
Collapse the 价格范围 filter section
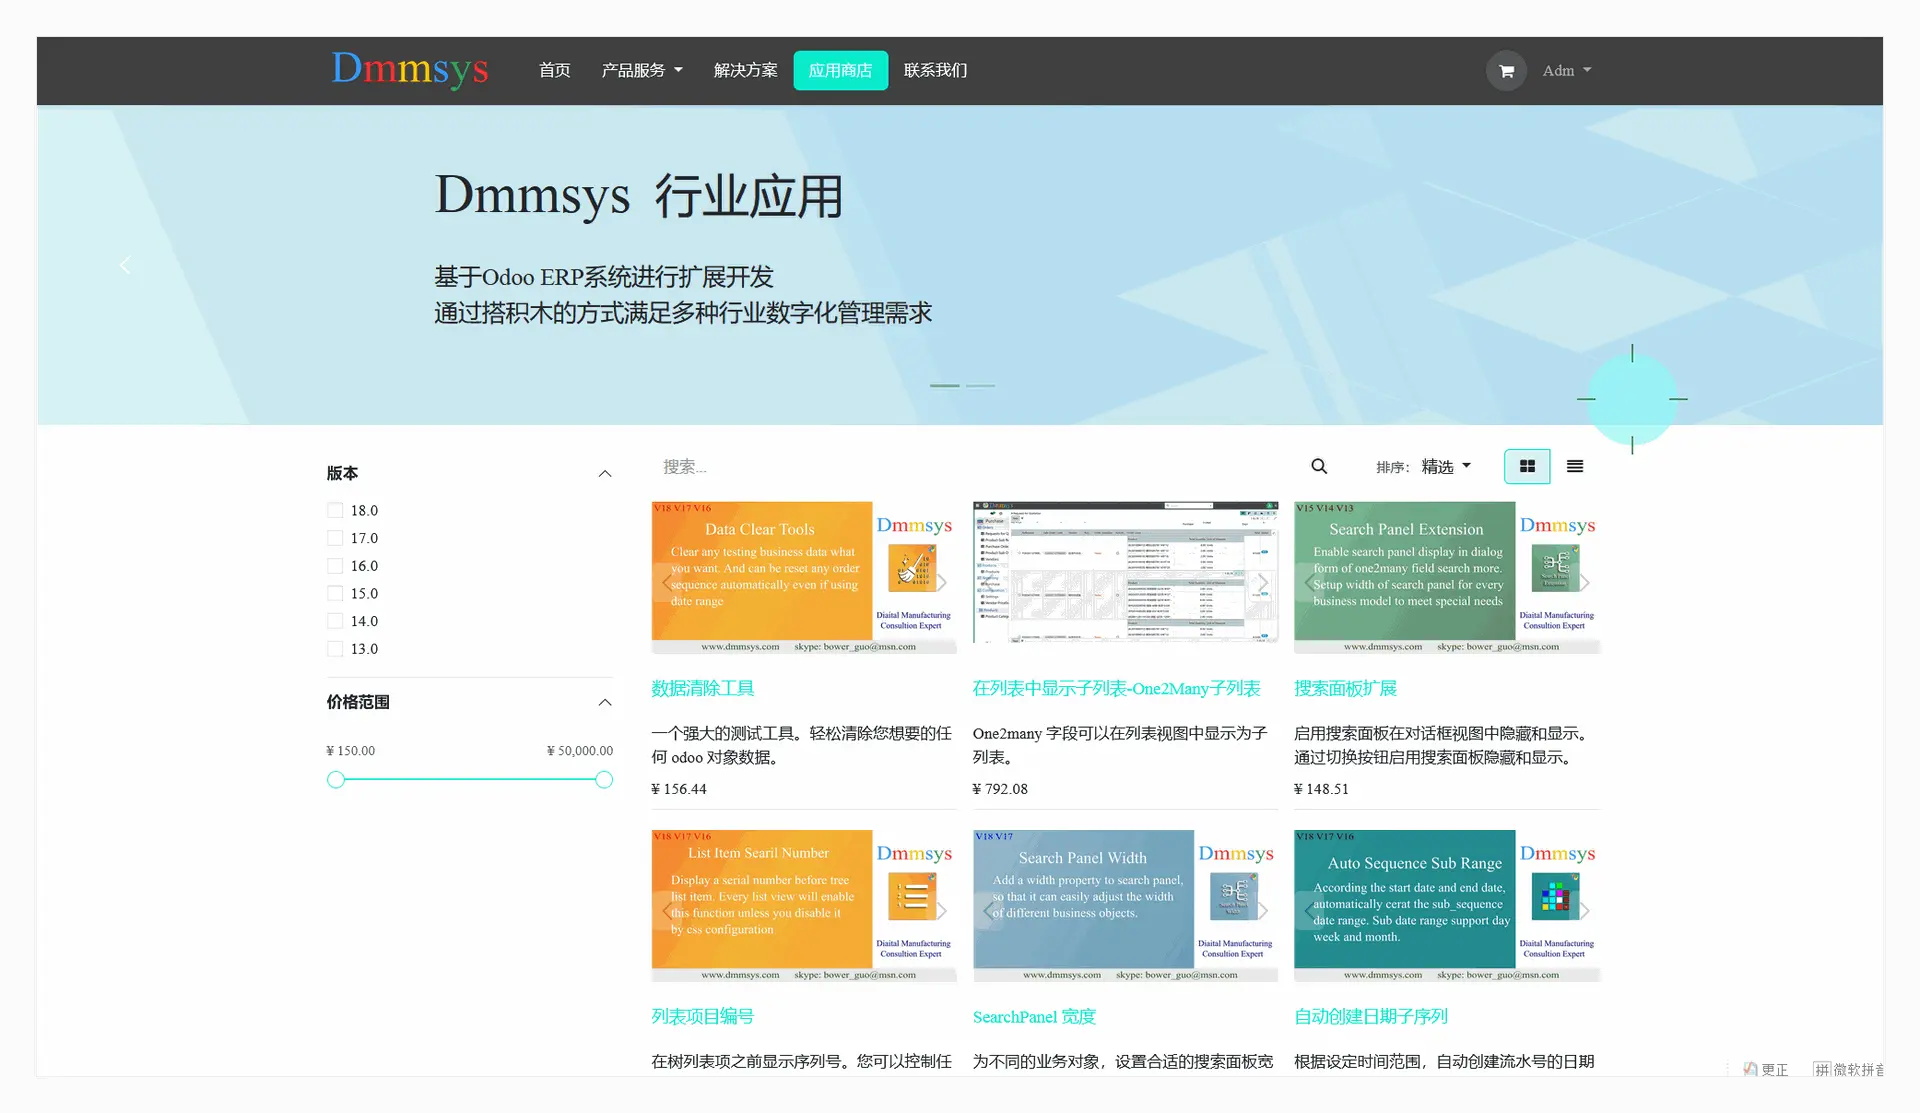coord(604,703)
